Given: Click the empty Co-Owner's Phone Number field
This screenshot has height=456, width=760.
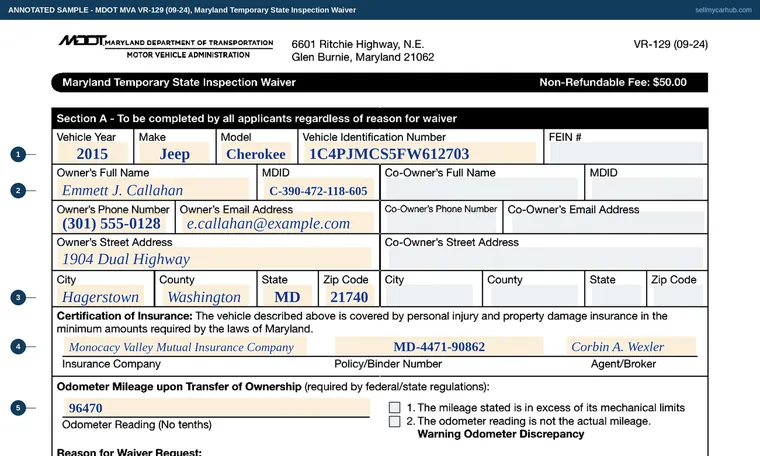Looking at the screenshot, I should tap(442, 222).
